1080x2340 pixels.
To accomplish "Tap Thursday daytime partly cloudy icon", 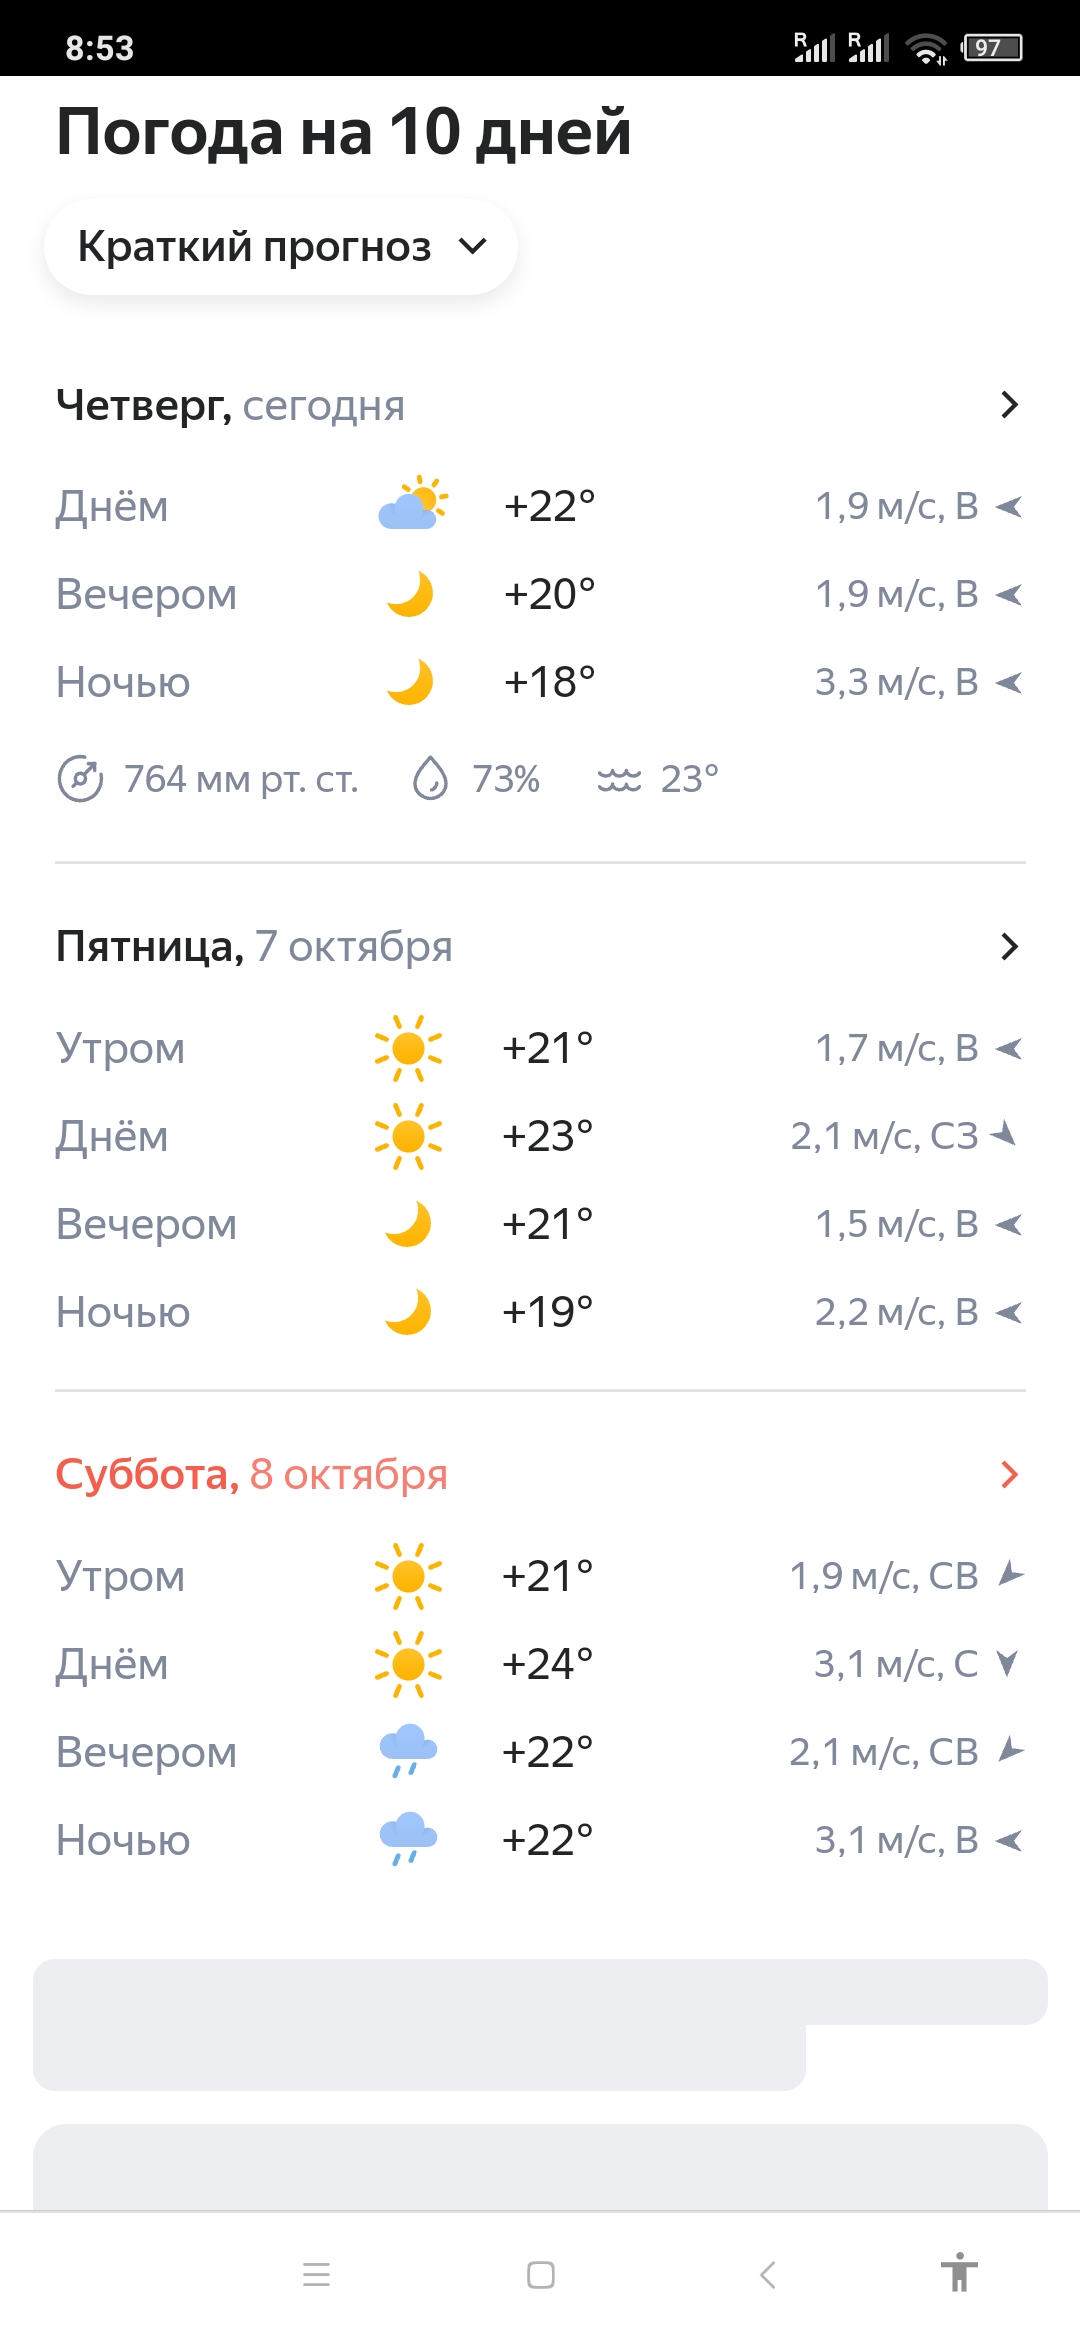I will pos(412,505).
